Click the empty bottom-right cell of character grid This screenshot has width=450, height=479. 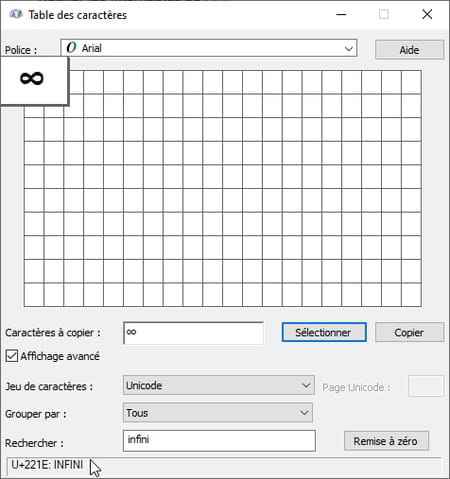pyautogui.click(x=412, y=295)
